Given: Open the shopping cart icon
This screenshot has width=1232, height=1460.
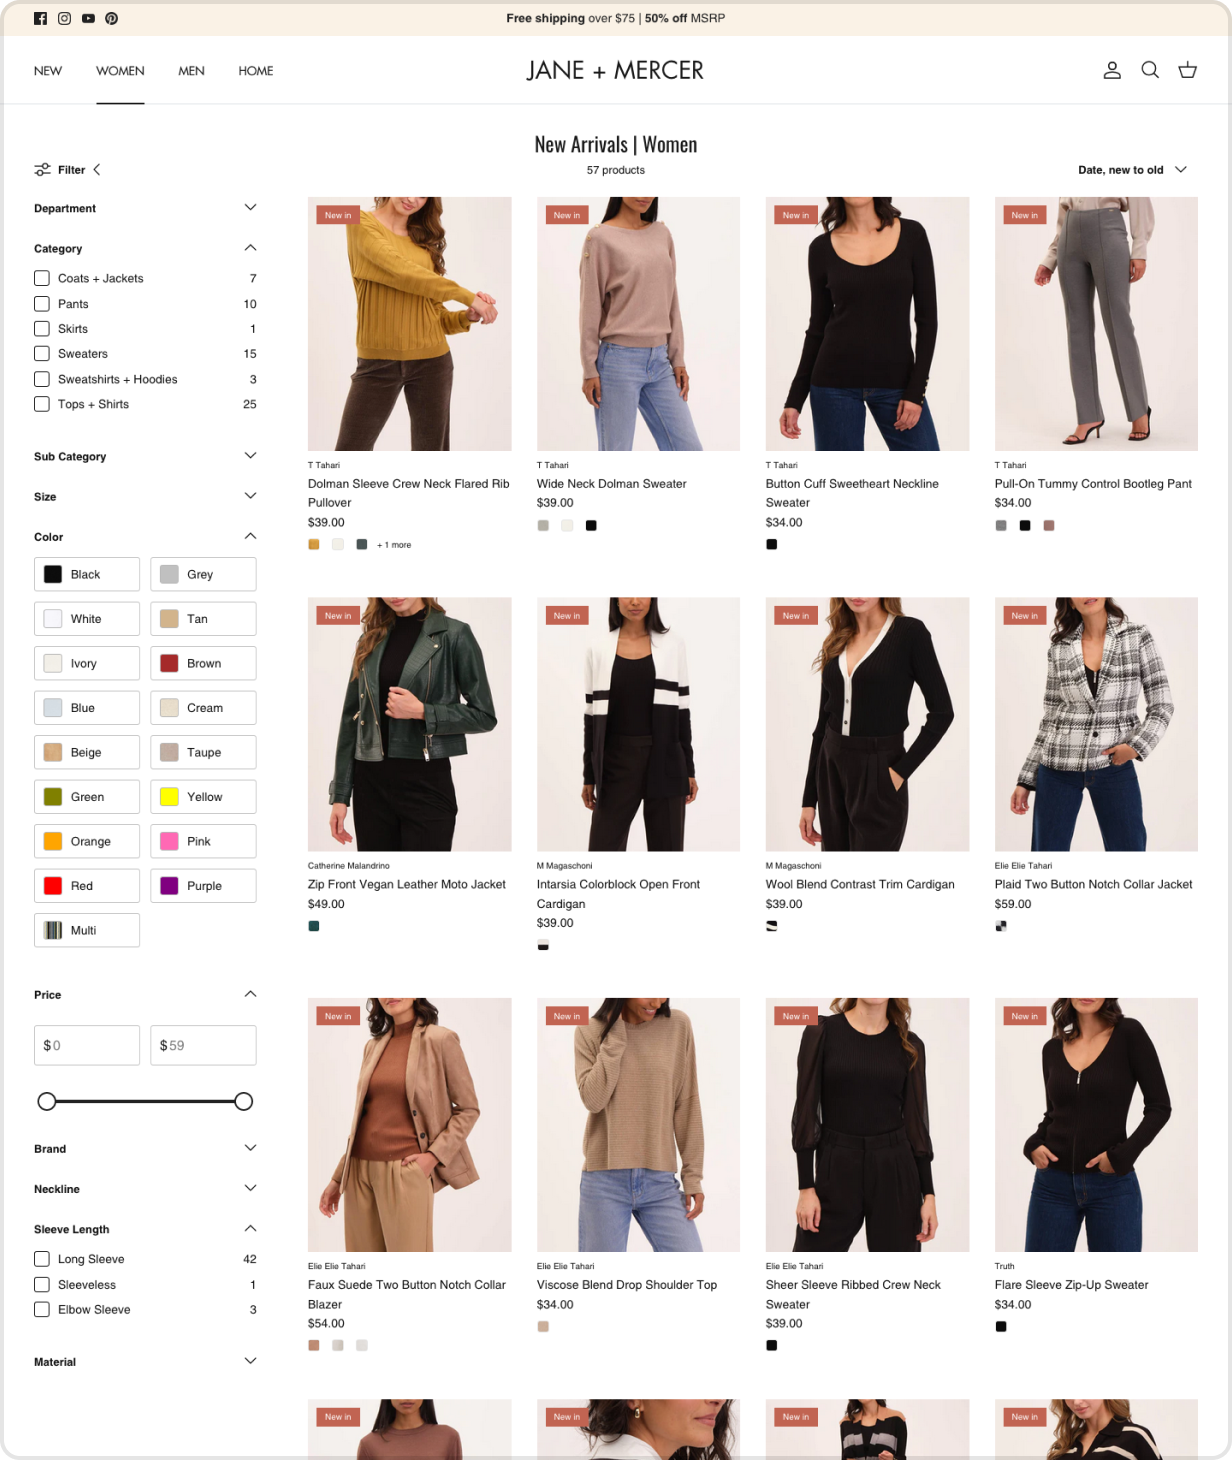Looking at the screenshot, I should tap(1188, 70).
